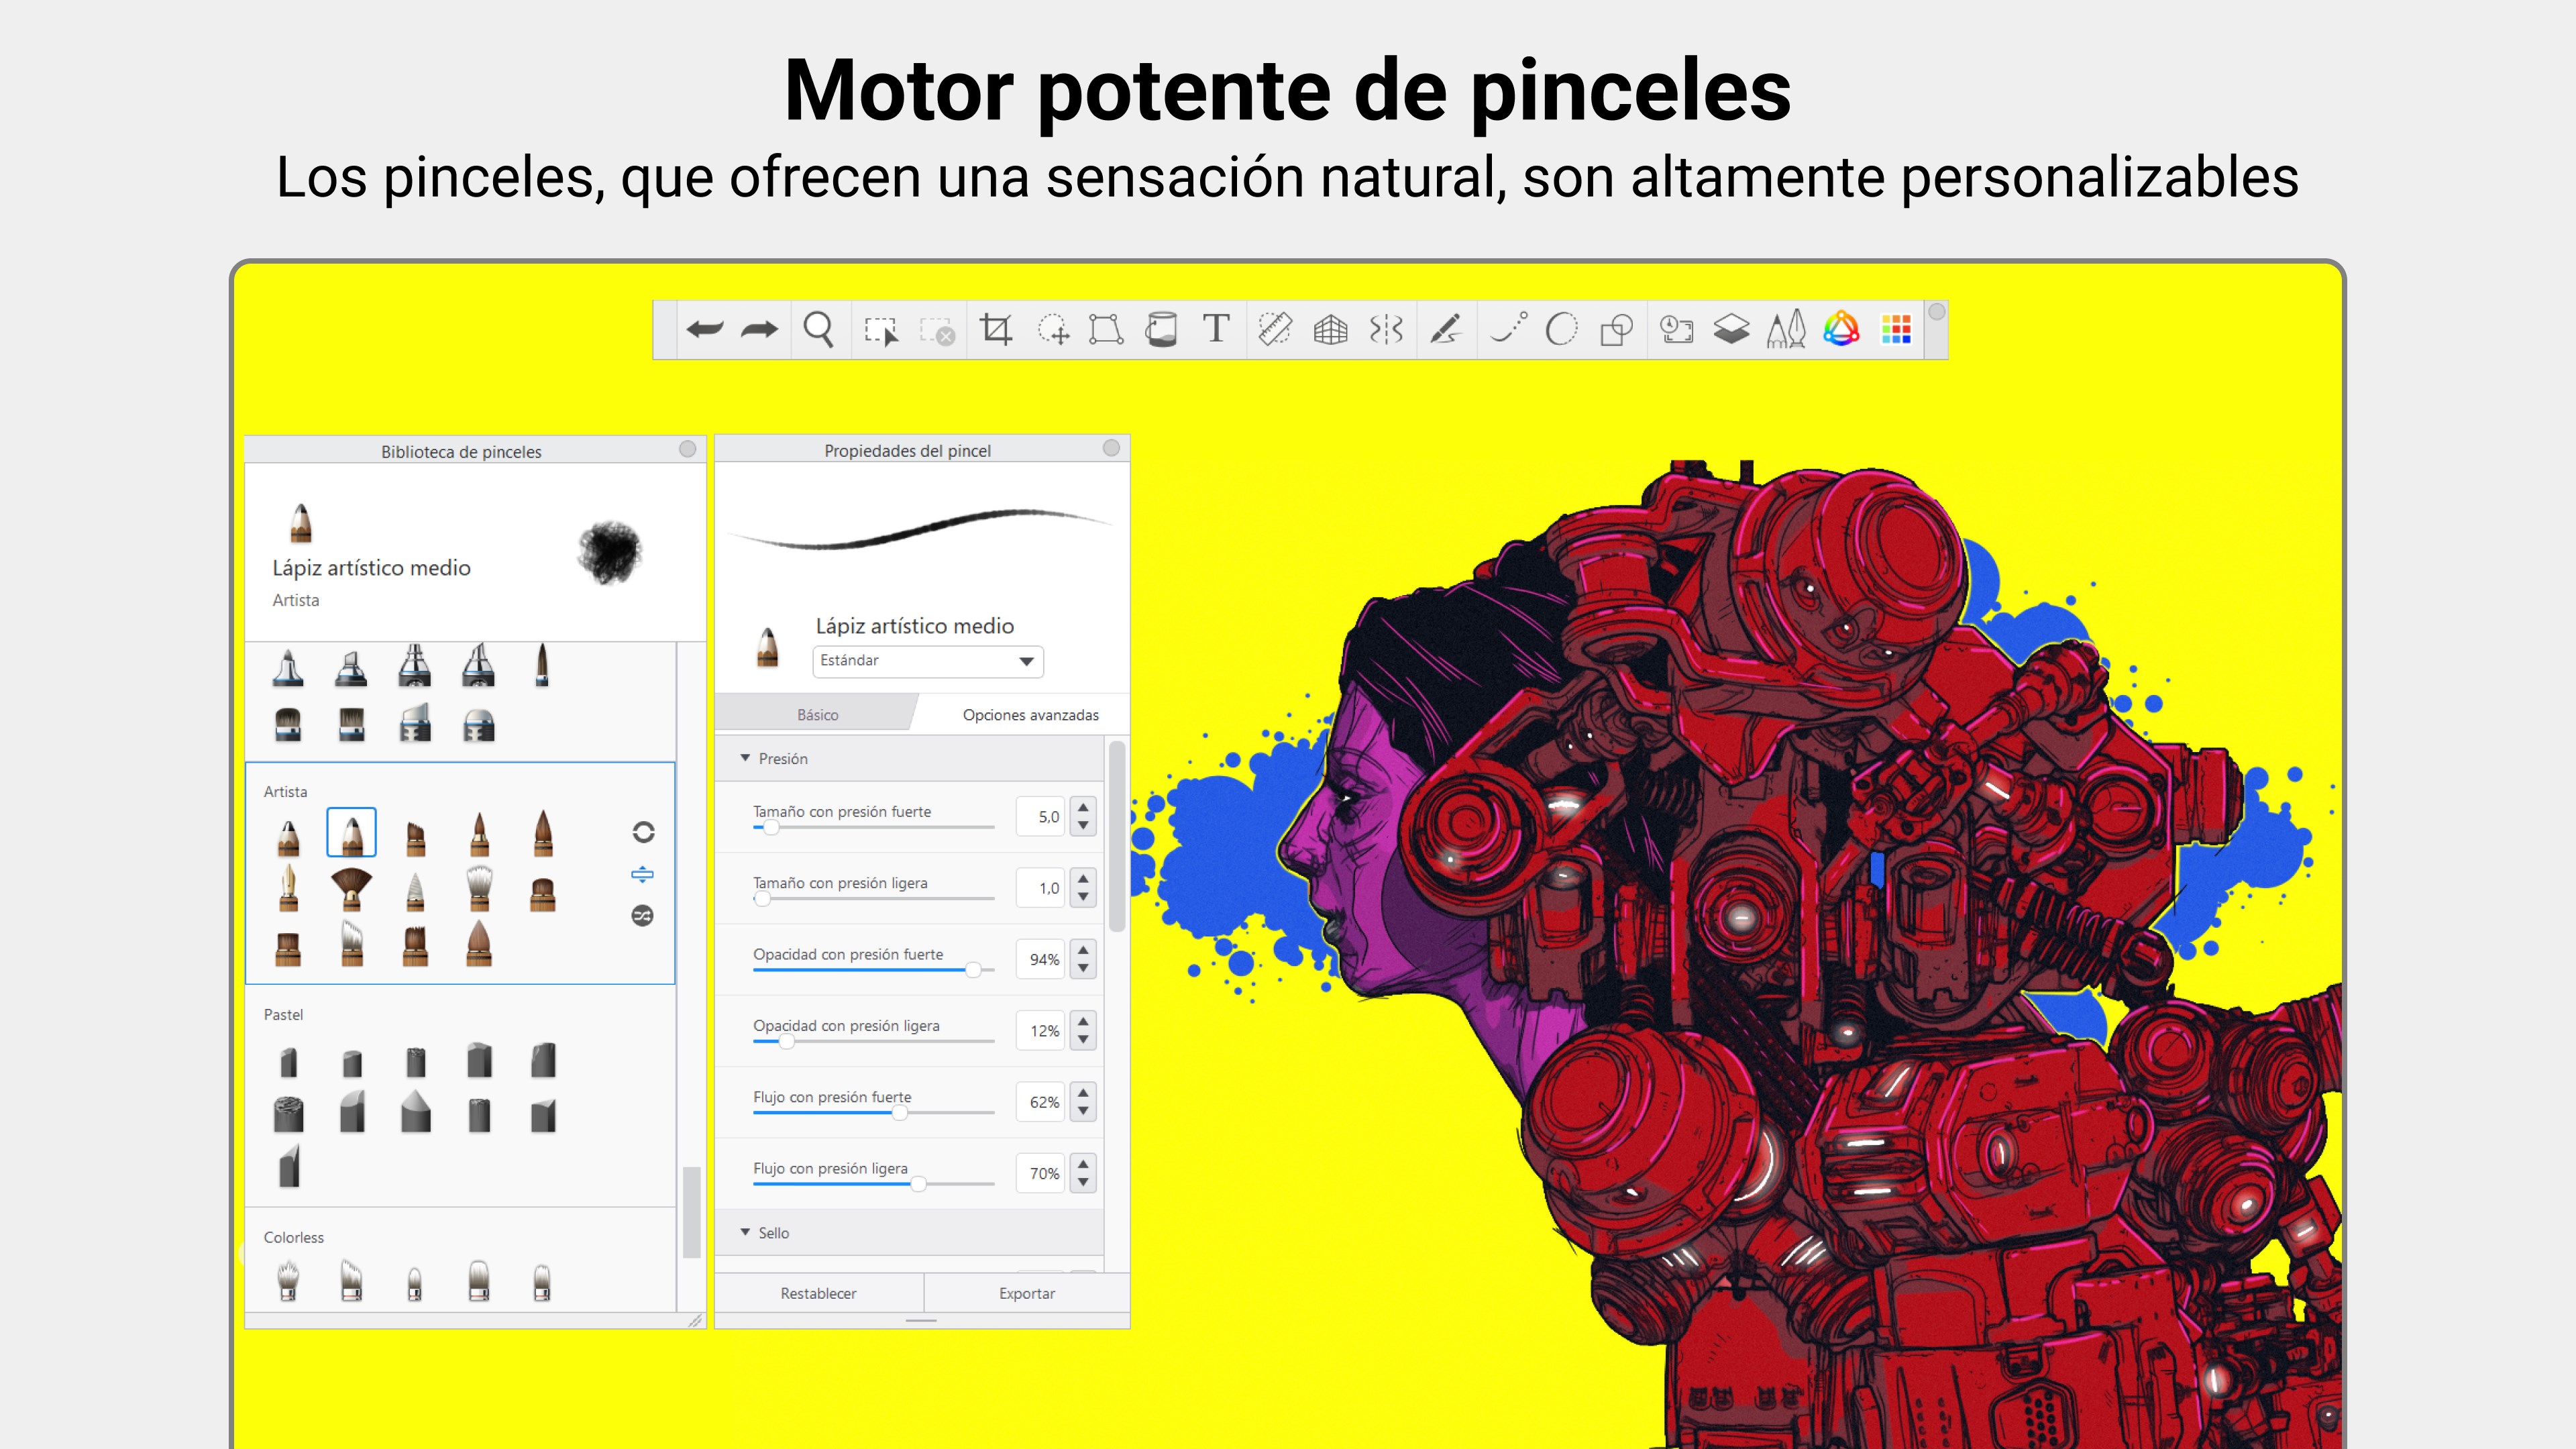The width and height of the screenshot is (2576, 1449).
Task: Click the Flujo con presión ligera slider
Action: [873, 1183]
